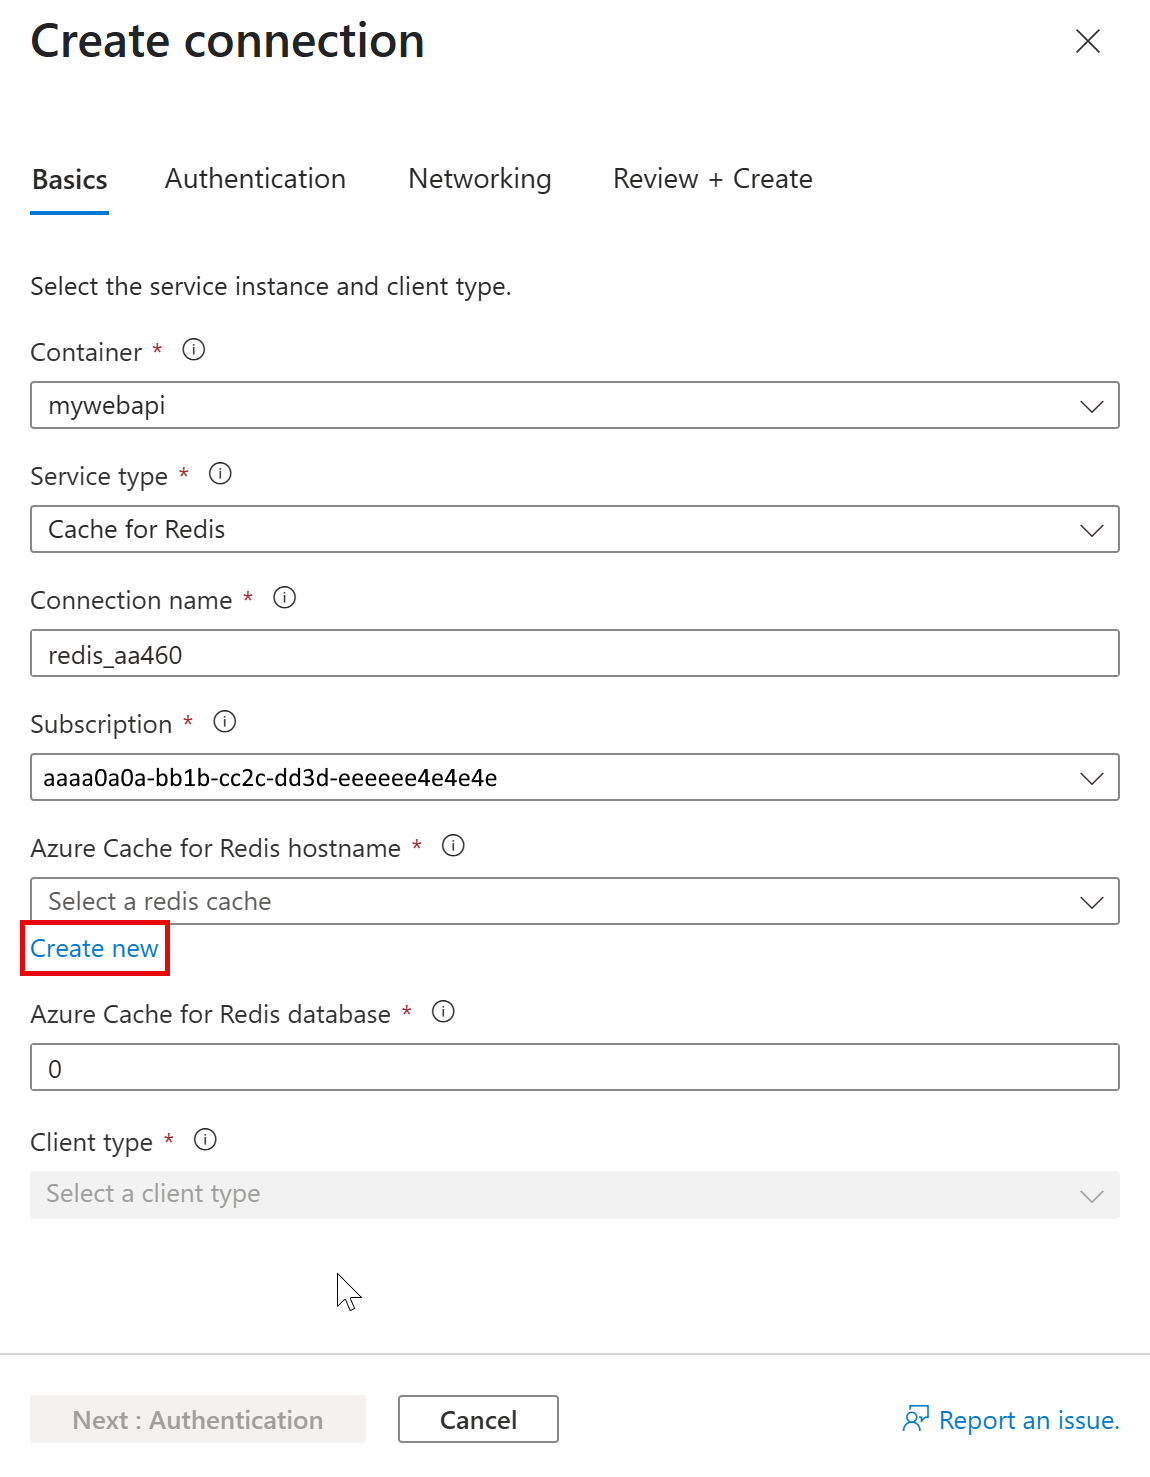Image resolution: width=1150 pixels, height=1477 pixels.
Task: Open the Subscription dropdown
Action: [x=574, y=777]
